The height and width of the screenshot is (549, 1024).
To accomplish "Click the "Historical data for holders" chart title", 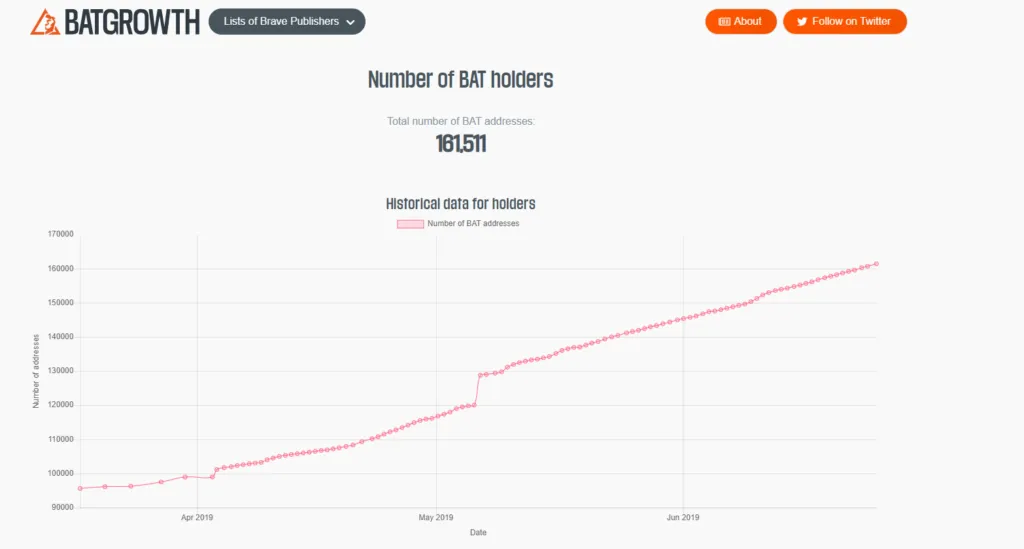I will click(460, 204).
